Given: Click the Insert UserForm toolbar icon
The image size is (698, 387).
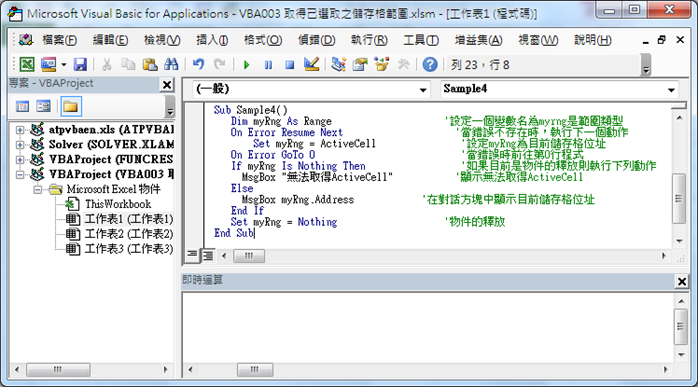Looking at the screenshot, I should click(x=49, y=65).
